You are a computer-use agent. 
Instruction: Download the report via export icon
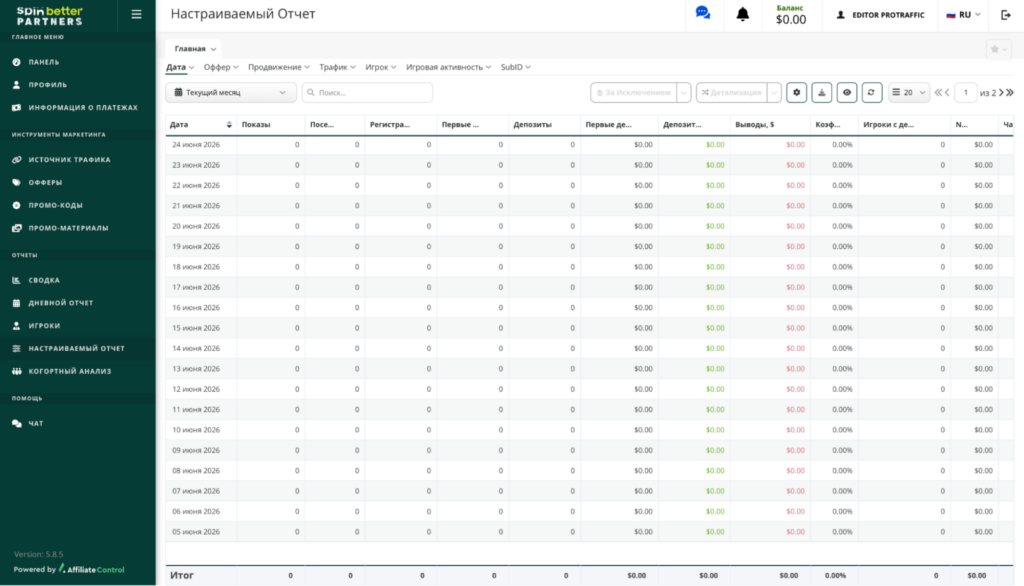pos(822,93)
